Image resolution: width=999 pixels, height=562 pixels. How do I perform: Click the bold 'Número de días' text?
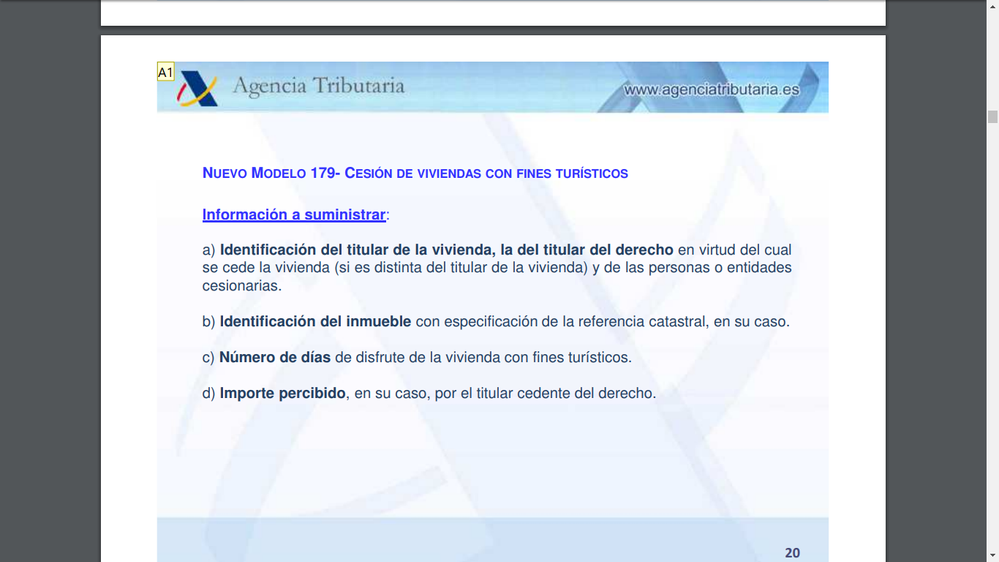(x=275, y=358)
